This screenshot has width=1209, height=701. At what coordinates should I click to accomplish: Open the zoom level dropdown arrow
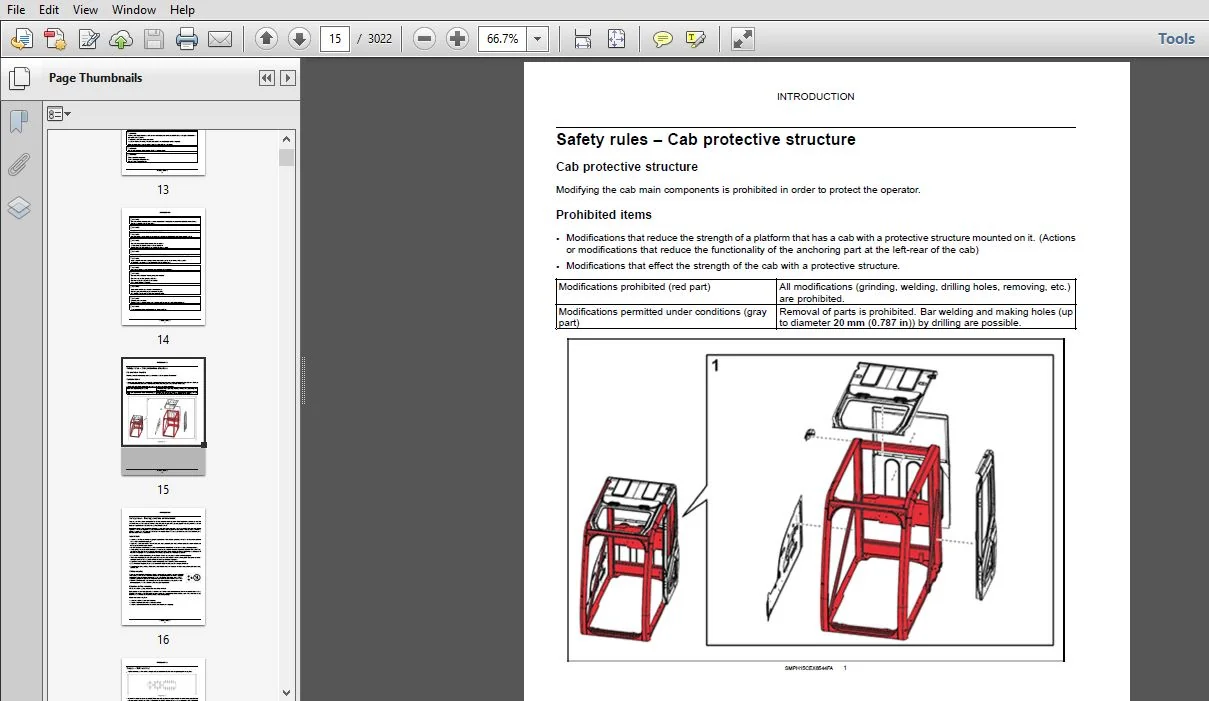(538, 39)
